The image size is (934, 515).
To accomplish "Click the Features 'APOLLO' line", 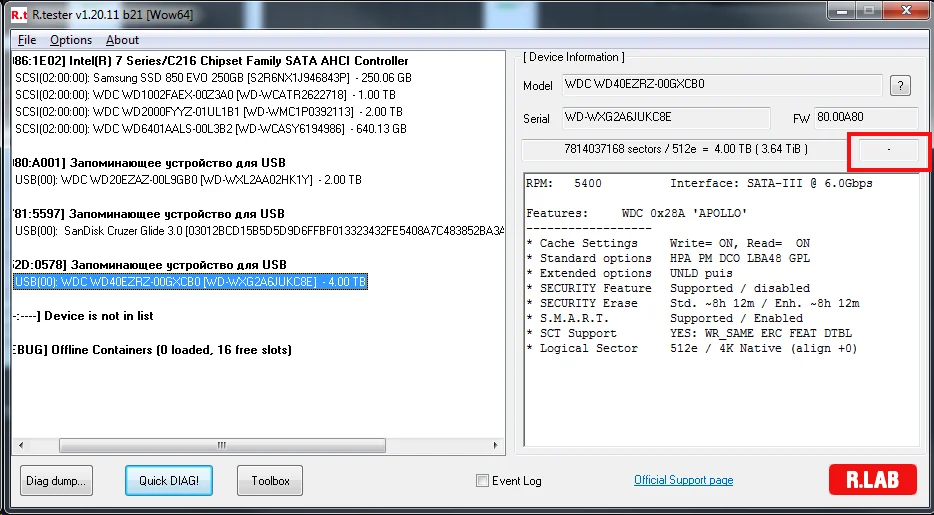I will (x=637, y=213).
